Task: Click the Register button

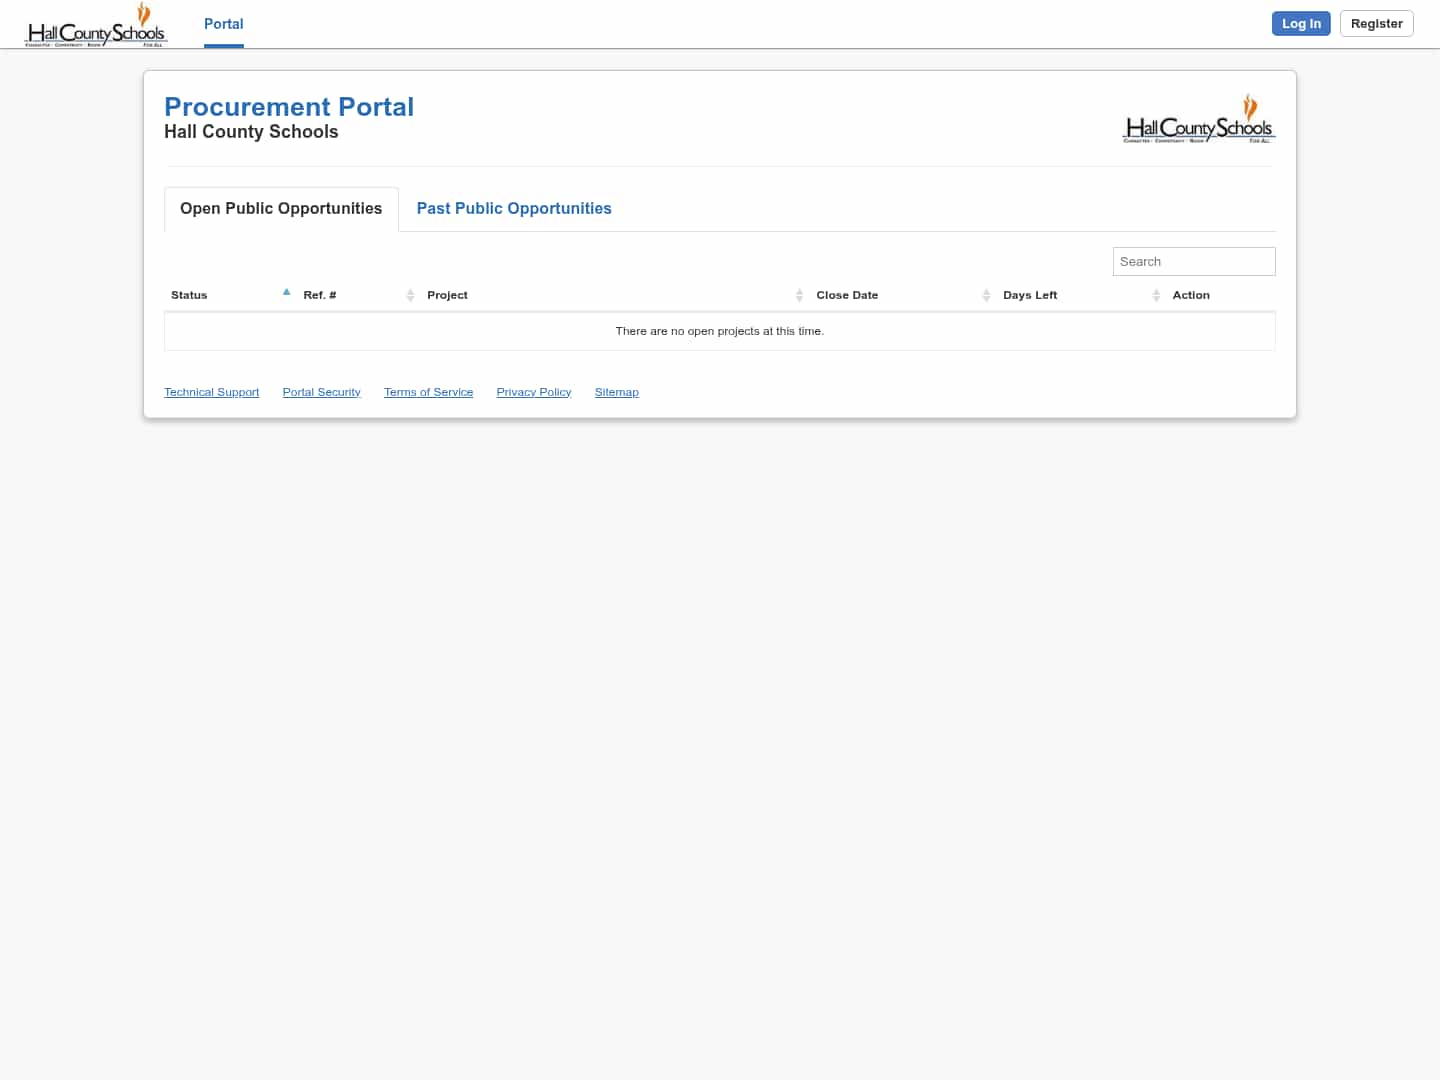Action: (x=1376, y=23)
